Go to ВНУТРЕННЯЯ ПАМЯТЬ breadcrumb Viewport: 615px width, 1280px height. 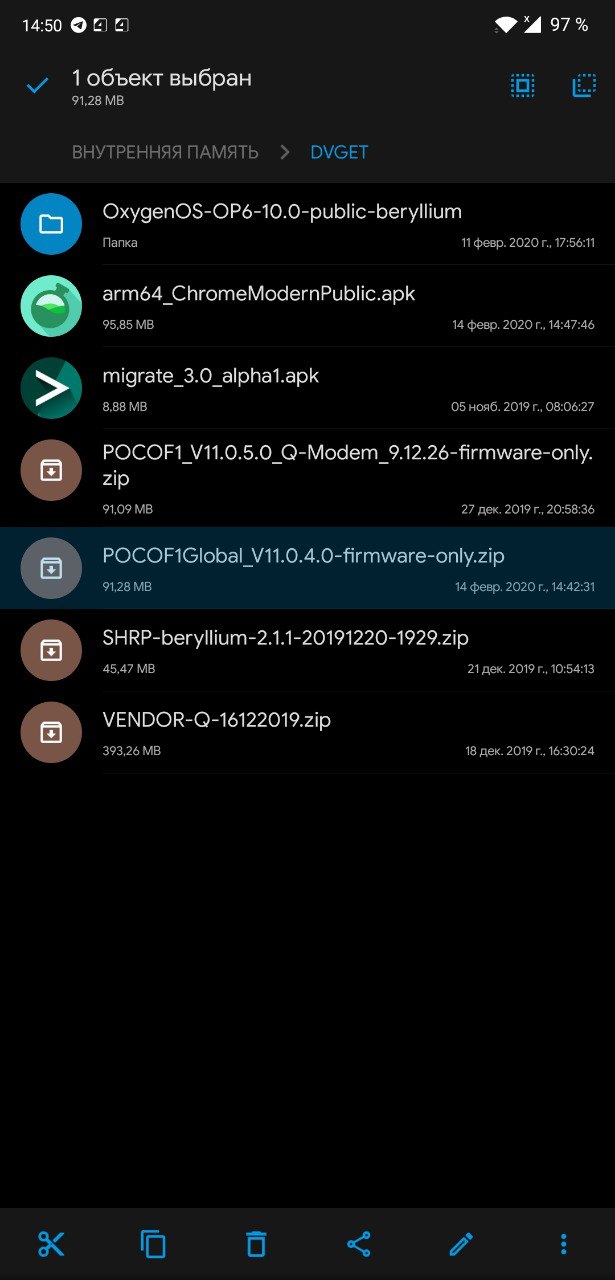(x=165, y=152)
